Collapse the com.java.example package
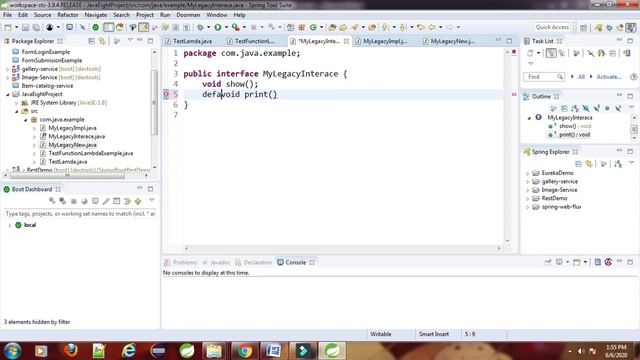Screen dimensions: 640x360 coord(26,120)
